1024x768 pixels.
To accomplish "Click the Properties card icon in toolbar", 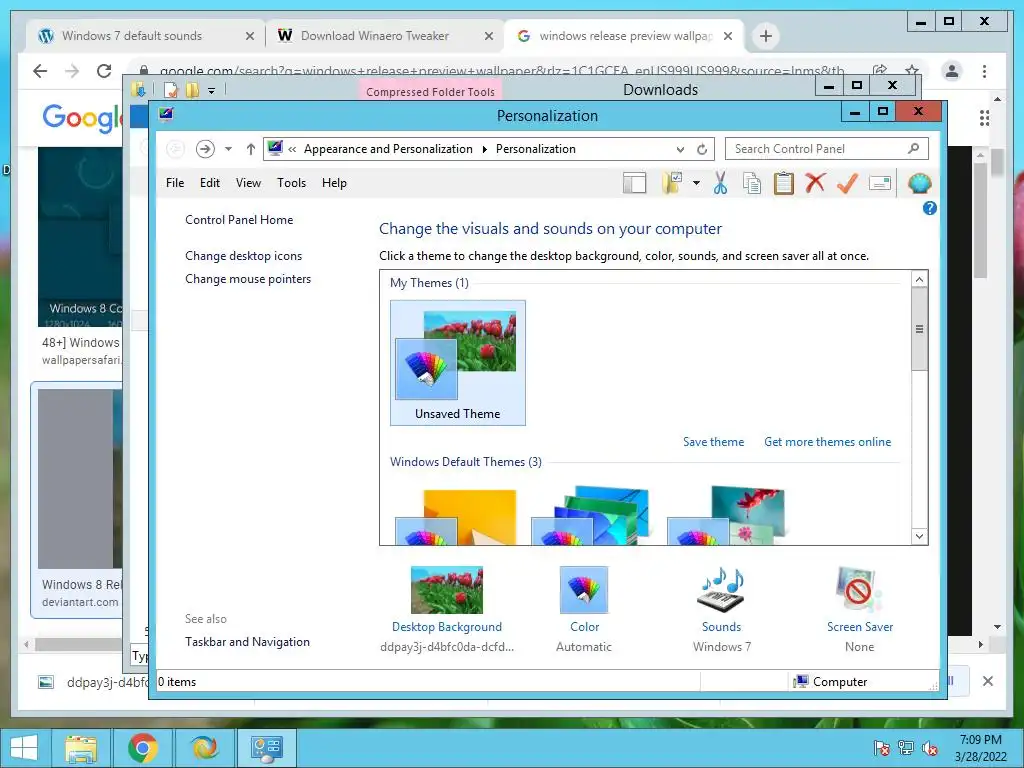I will (x=880, y=184).
